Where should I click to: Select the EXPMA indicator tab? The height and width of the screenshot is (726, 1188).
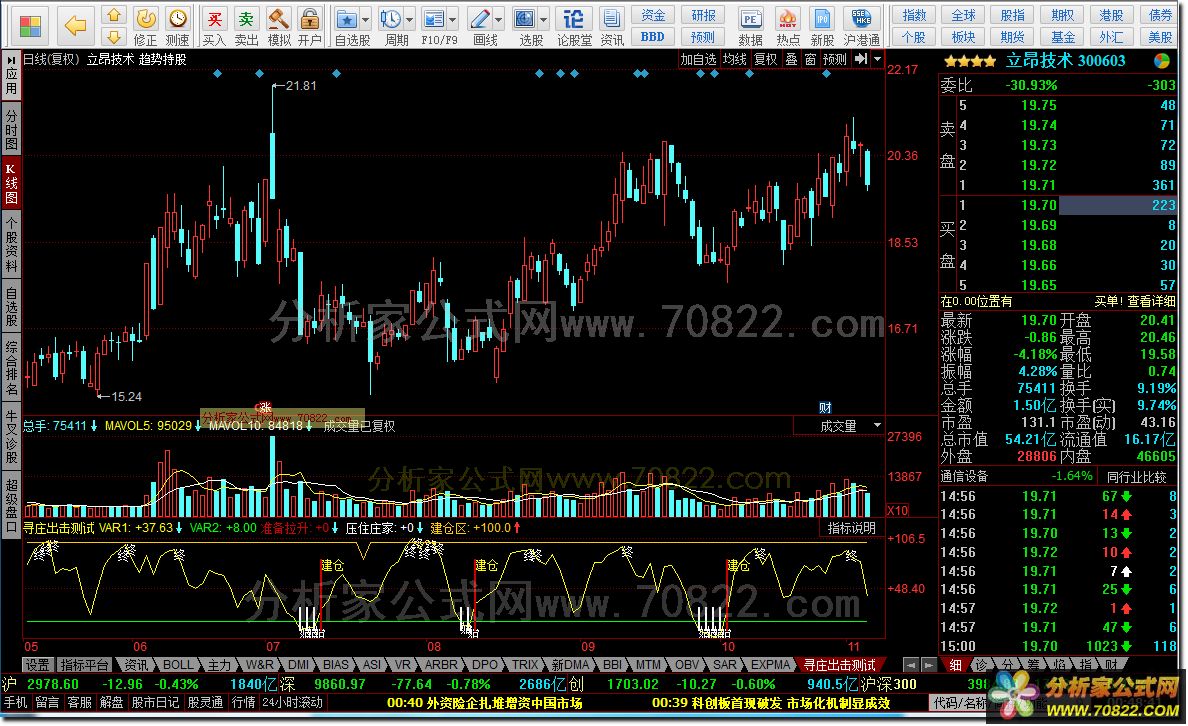[771, 665]
